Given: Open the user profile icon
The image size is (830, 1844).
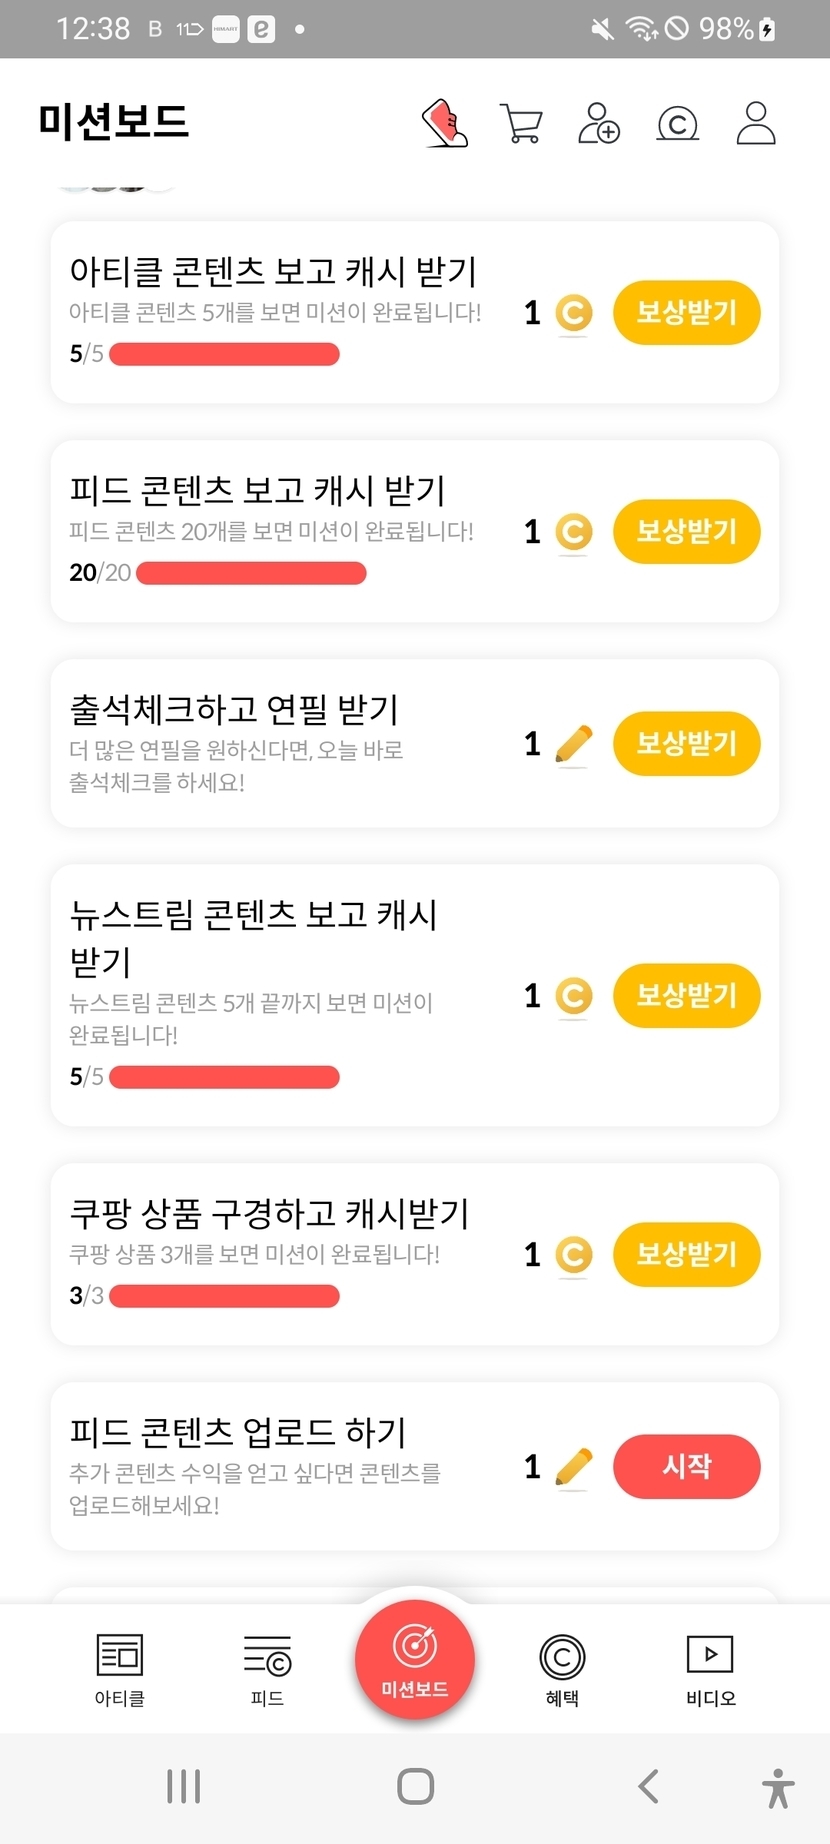Looking at the screenshot, I should (756, 124).
